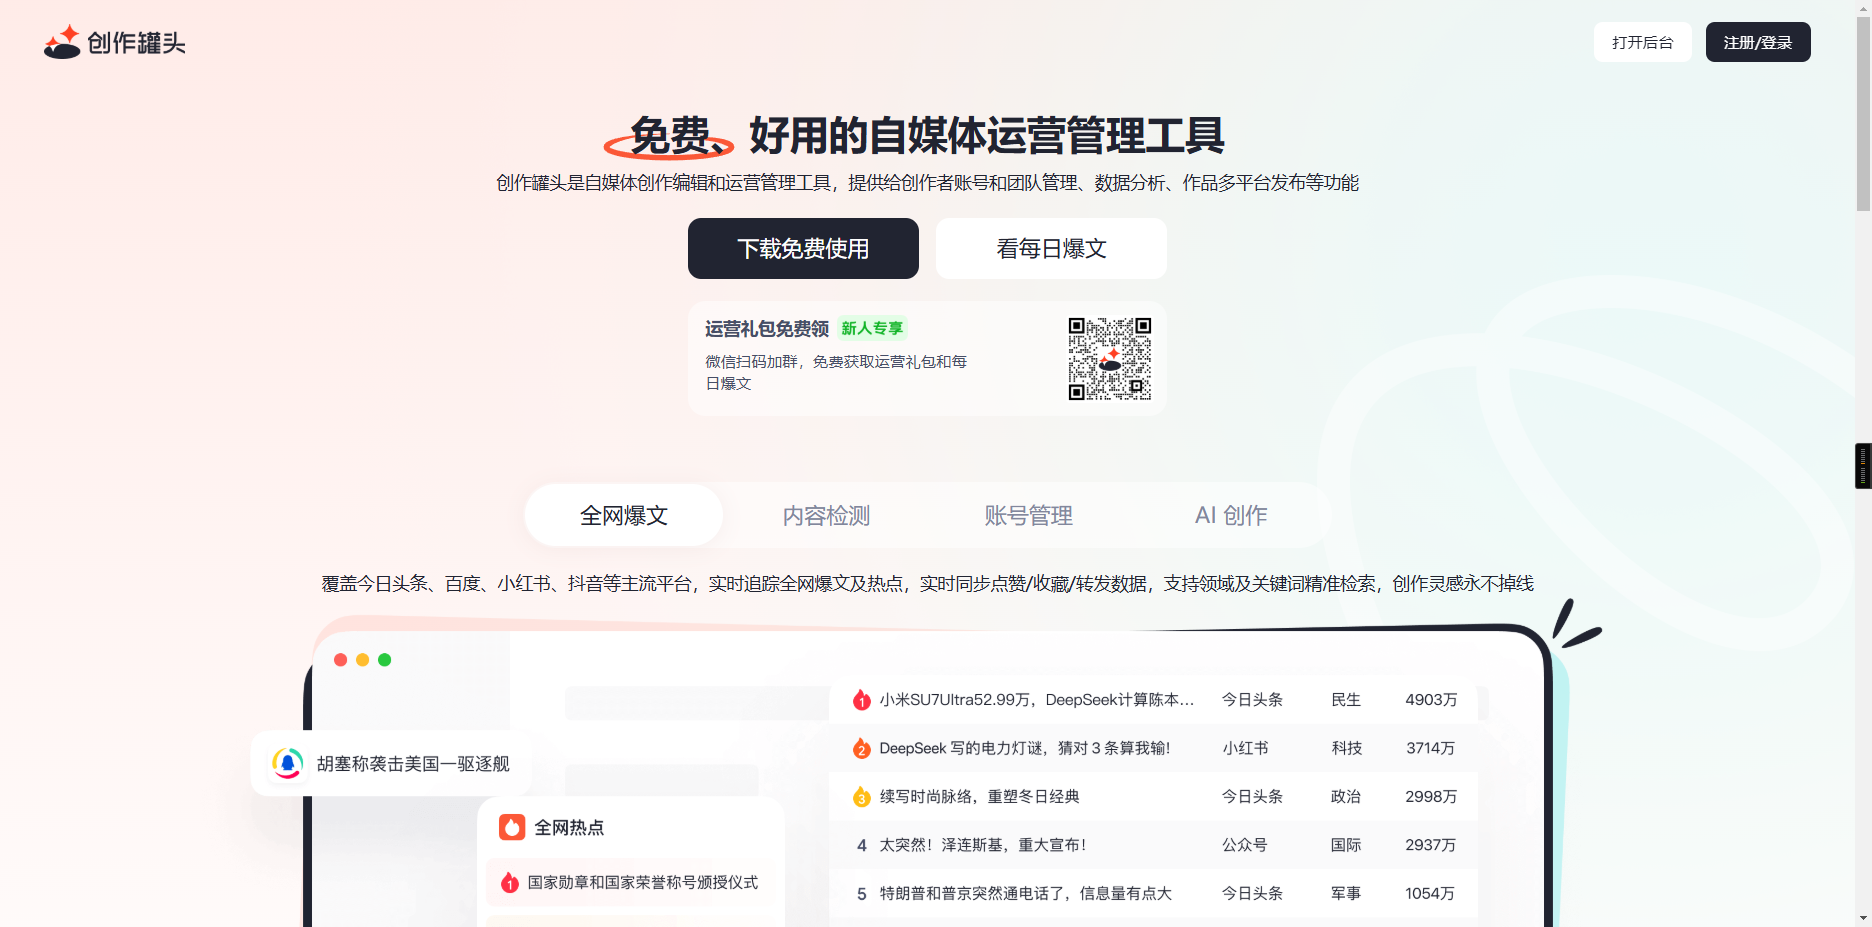Open article 太突然！泽连斯基，重大宣布！
This screenshot has height=927, width=1872.
(982, 845)
